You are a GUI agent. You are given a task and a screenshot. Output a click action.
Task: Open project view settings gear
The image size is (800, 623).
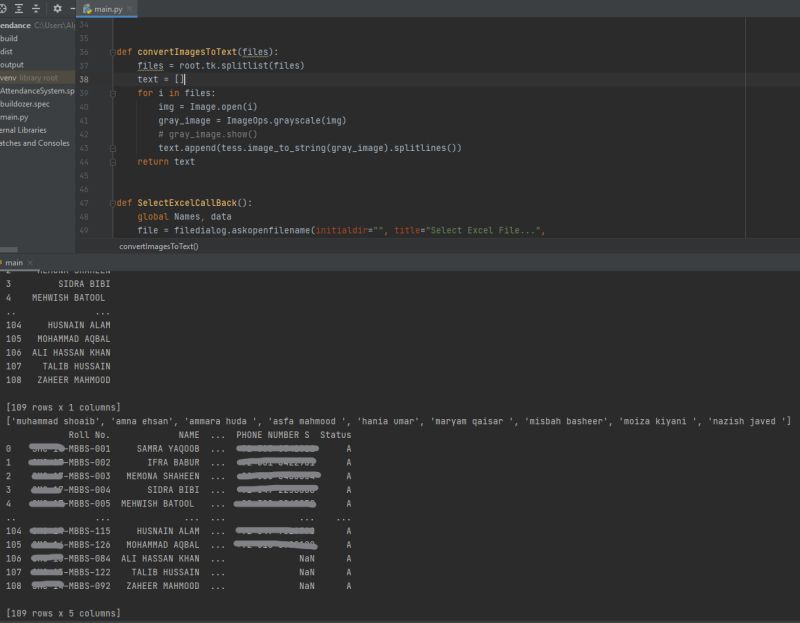click(57, 9)
